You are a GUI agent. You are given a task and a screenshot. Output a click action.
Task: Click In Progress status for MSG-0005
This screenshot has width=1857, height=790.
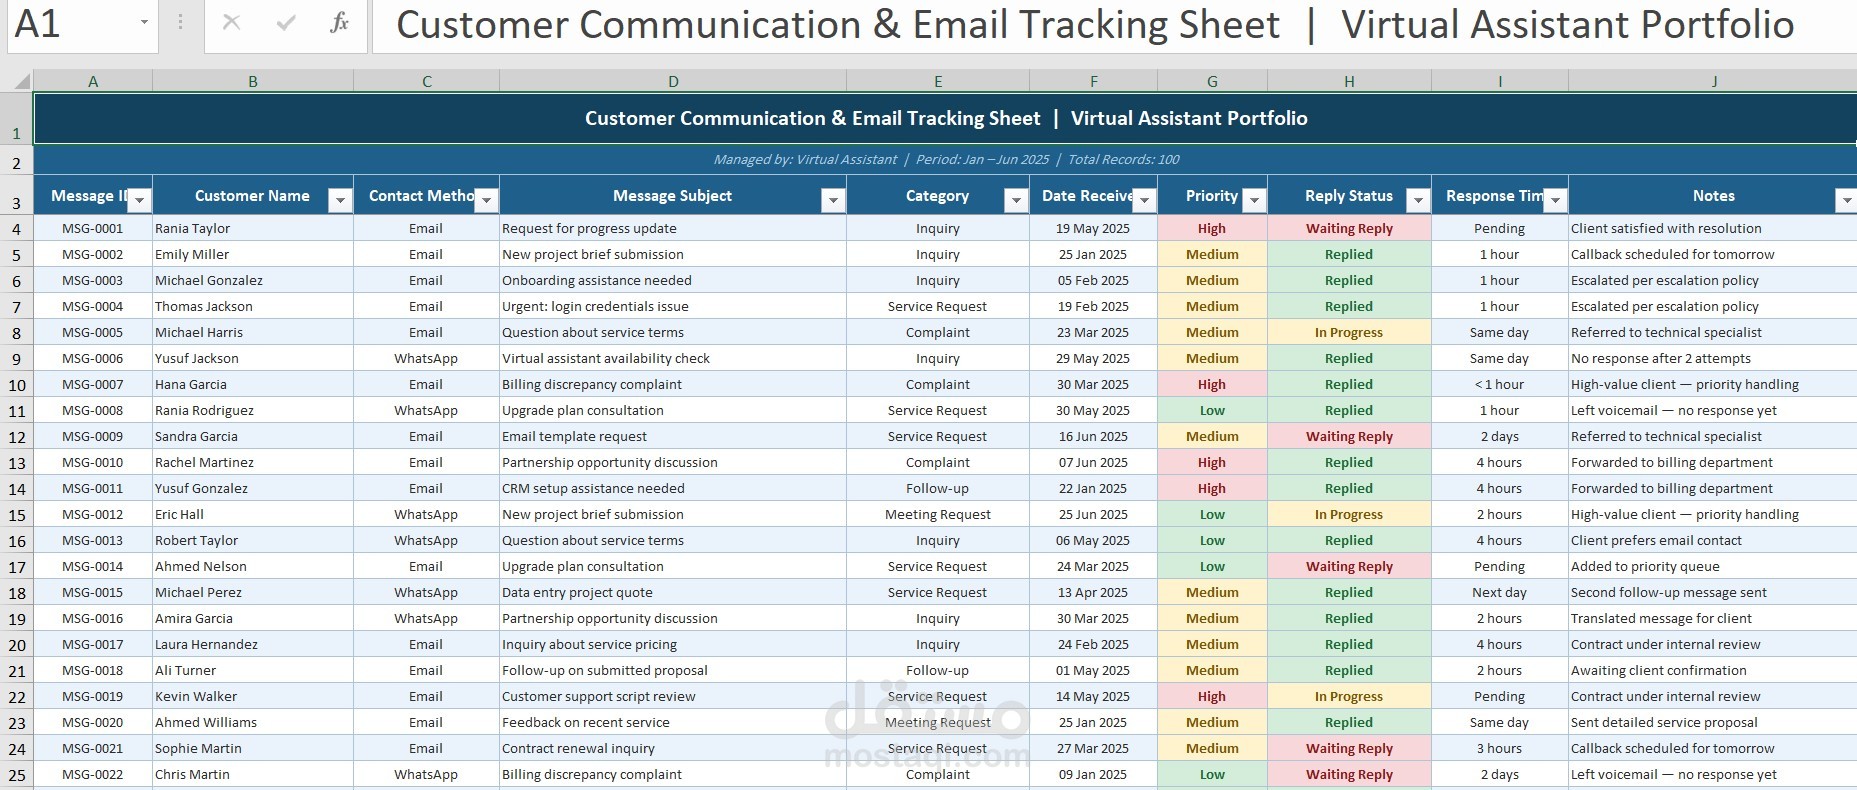(1349, 332)
